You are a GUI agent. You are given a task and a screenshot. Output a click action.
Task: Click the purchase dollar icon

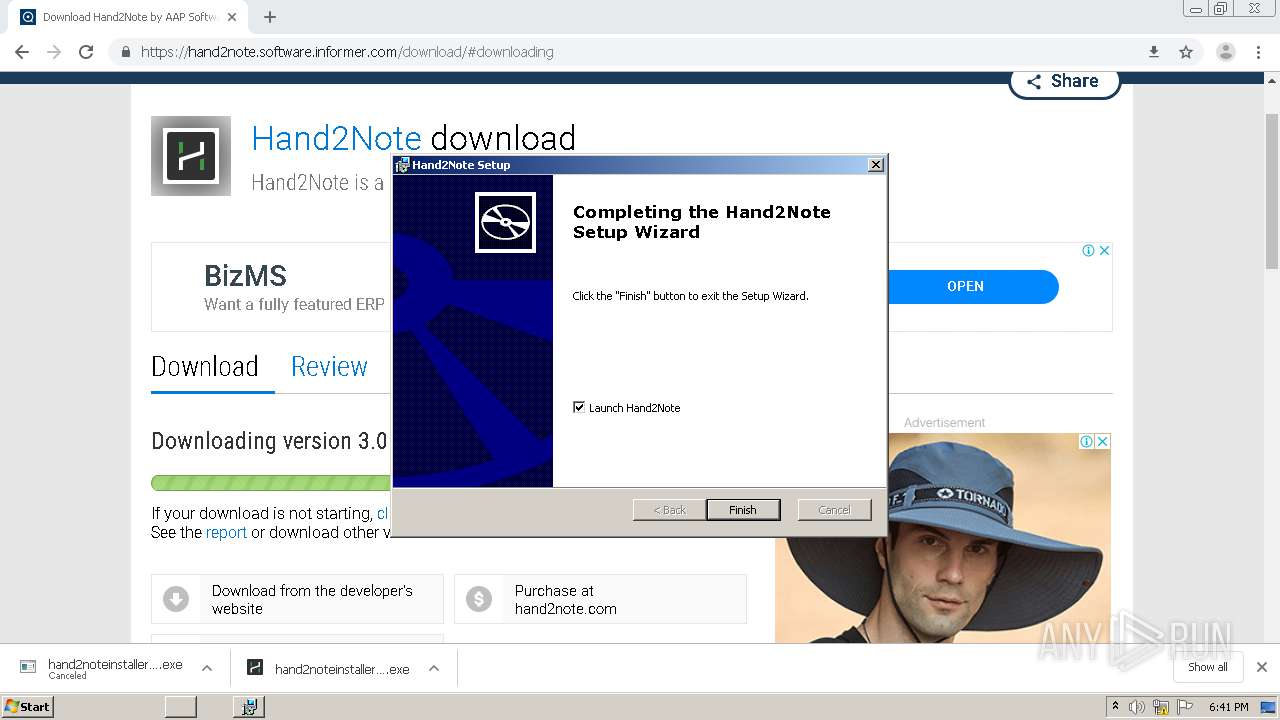coord(479,600)
